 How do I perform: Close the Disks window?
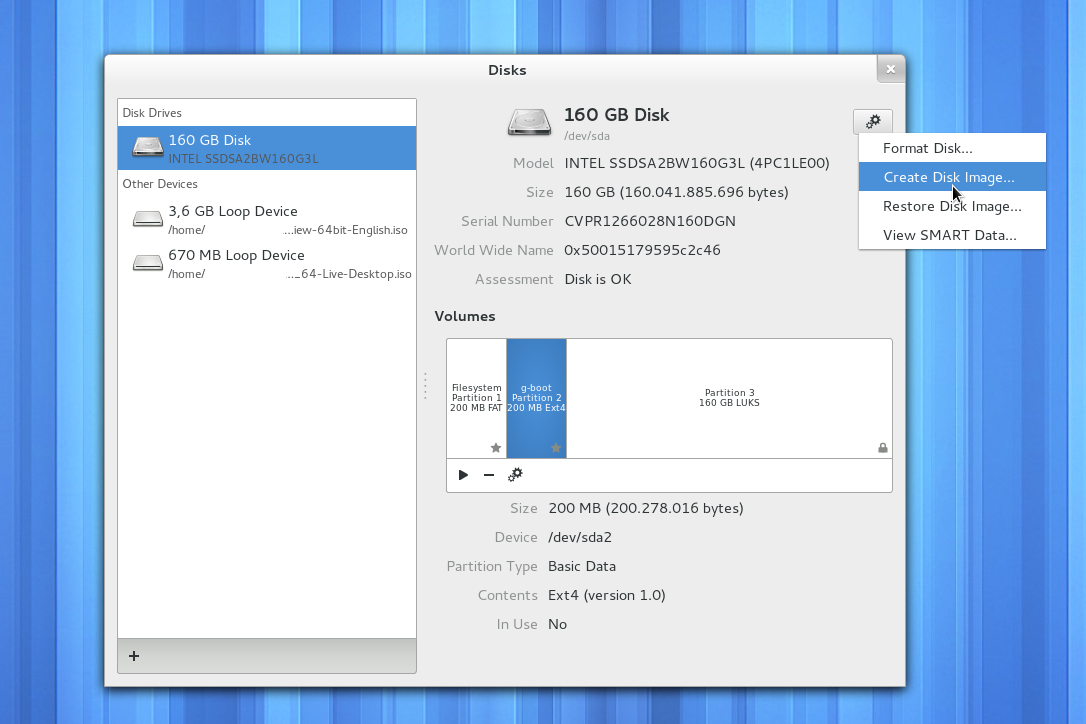click(x=891, y=69)
